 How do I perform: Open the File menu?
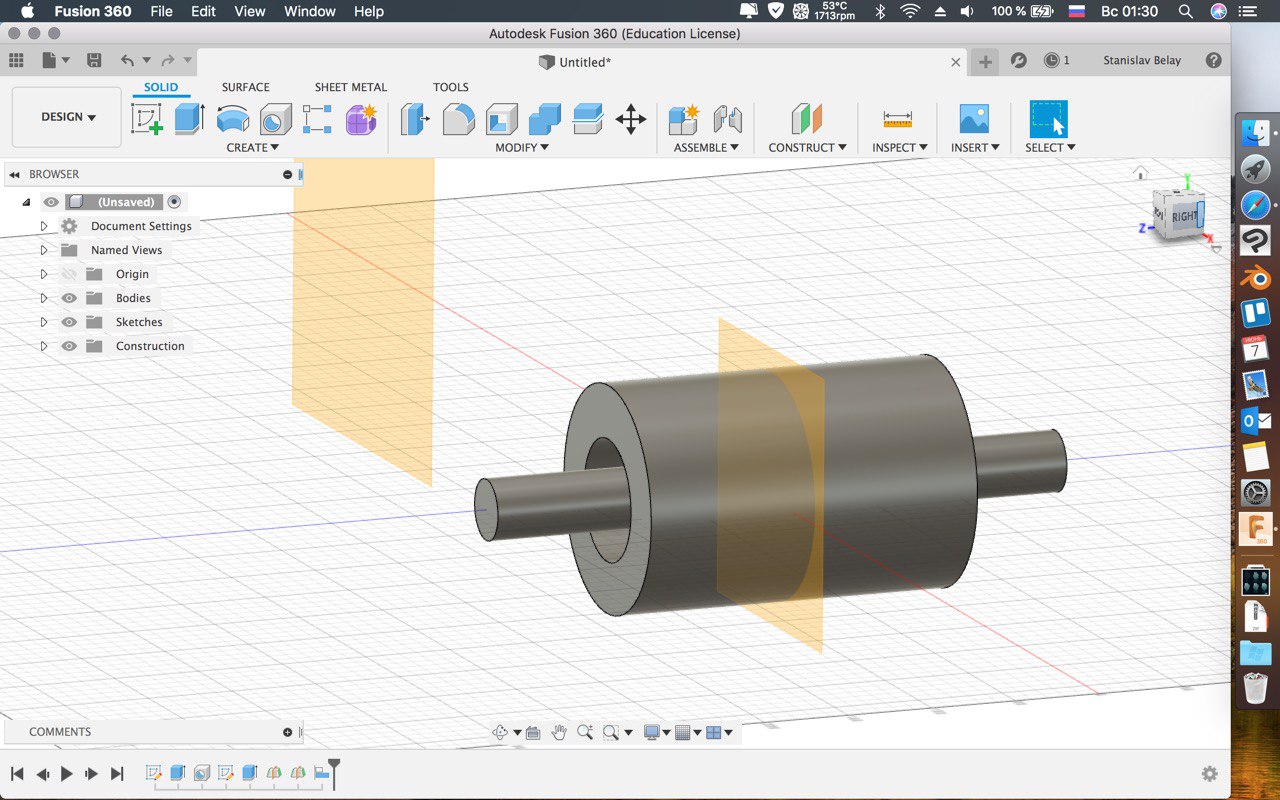pyautogui.click(x=161, y=11)
